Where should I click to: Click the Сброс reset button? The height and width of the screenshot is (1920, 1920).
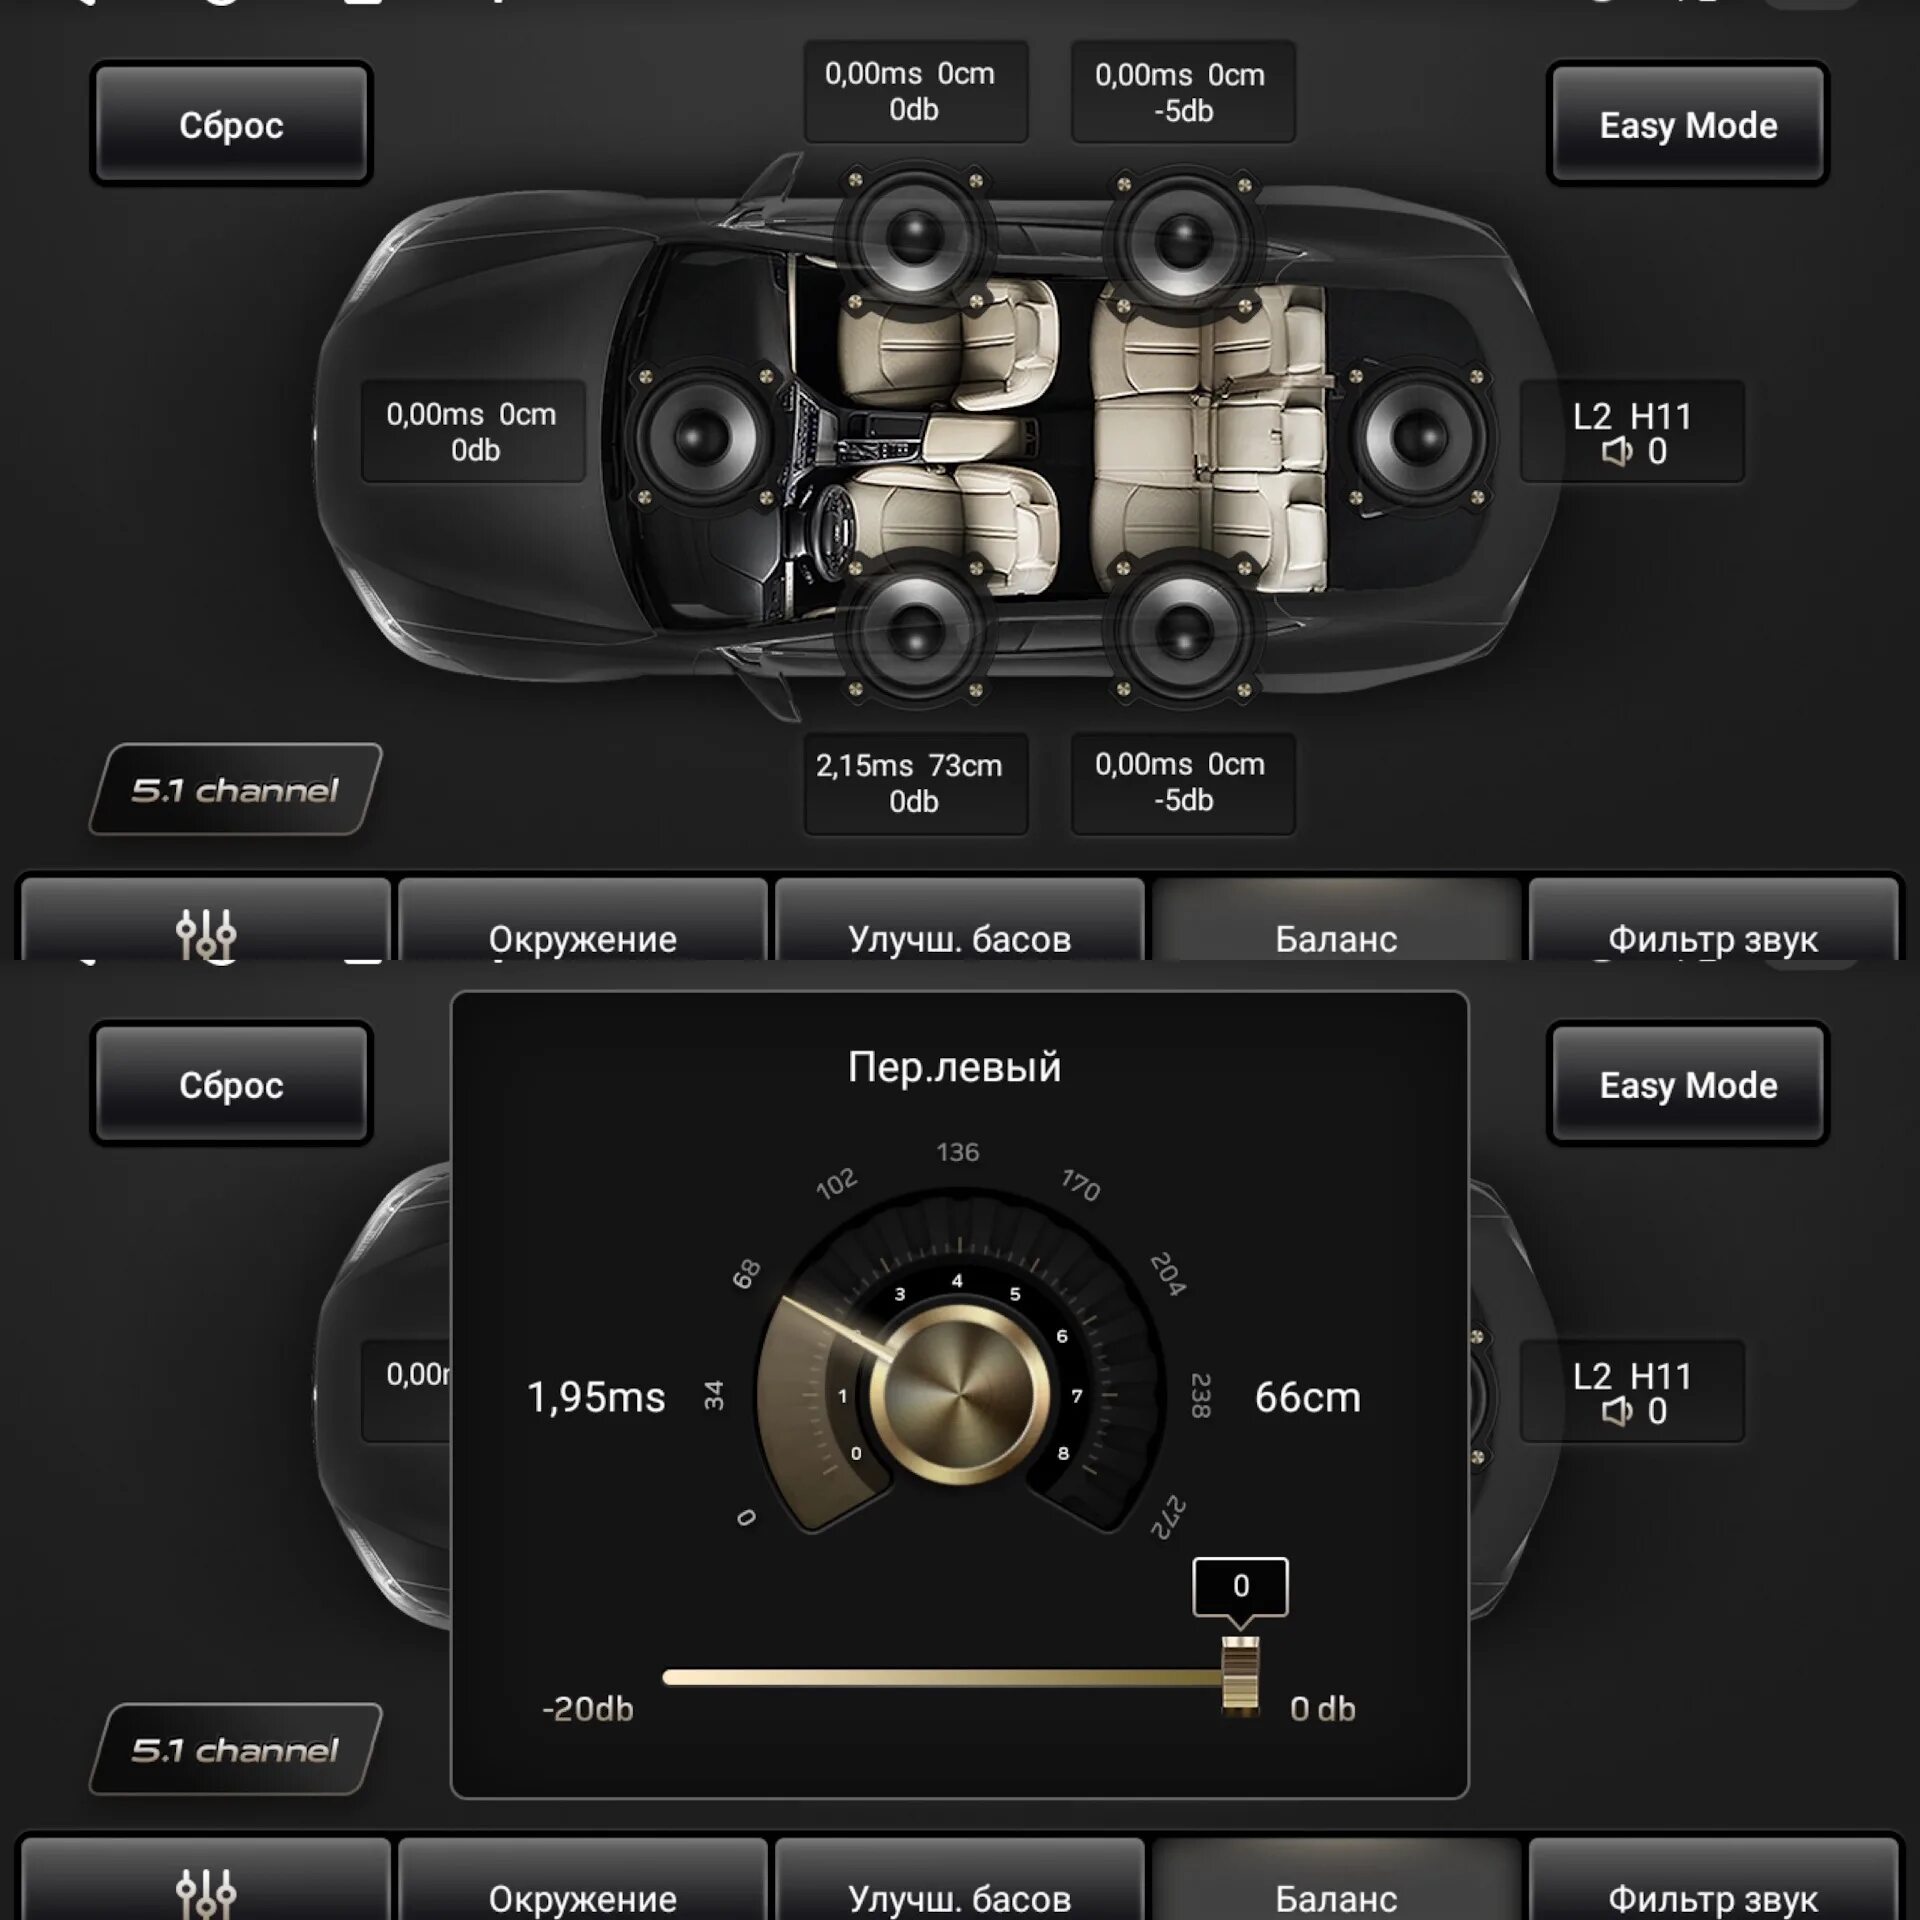tap(232, 123)
